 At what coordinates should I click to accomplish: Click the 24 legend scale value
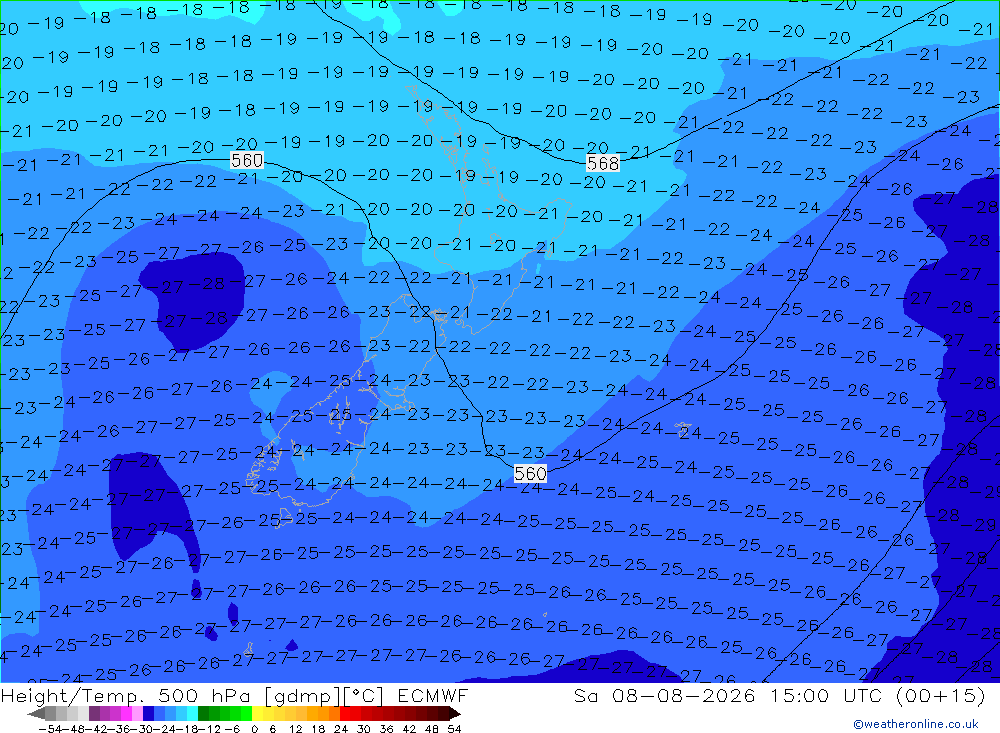pos(341,729)
